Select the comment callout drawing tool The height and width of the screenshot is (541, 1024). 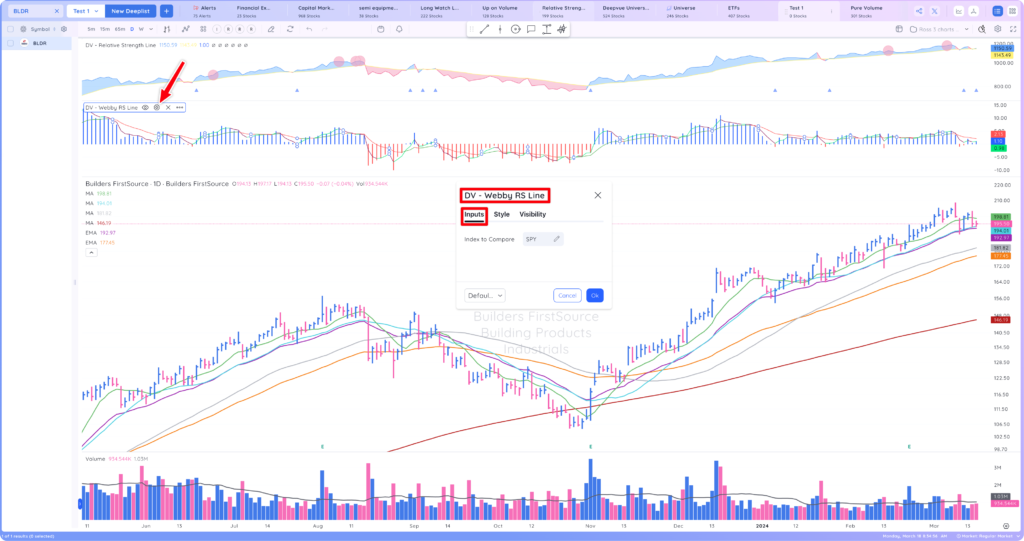(531, 29)
